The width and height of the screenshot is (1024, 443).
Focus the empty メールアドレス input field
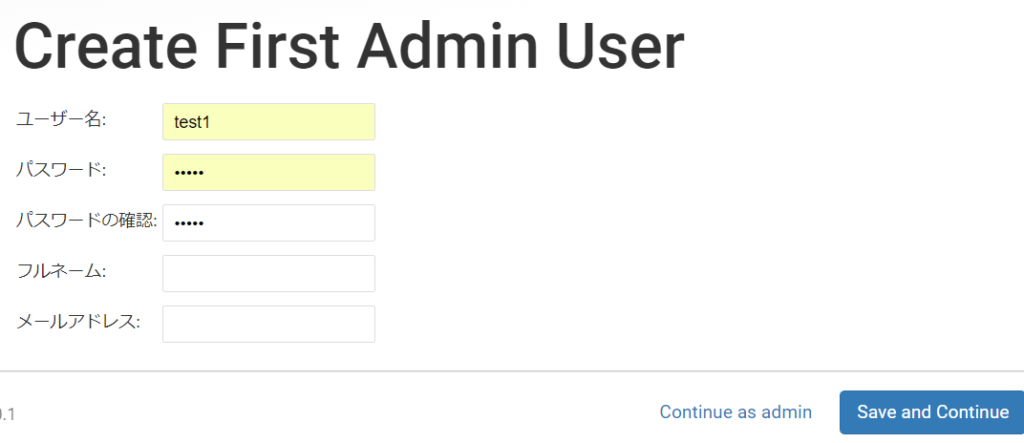[268, 324]
